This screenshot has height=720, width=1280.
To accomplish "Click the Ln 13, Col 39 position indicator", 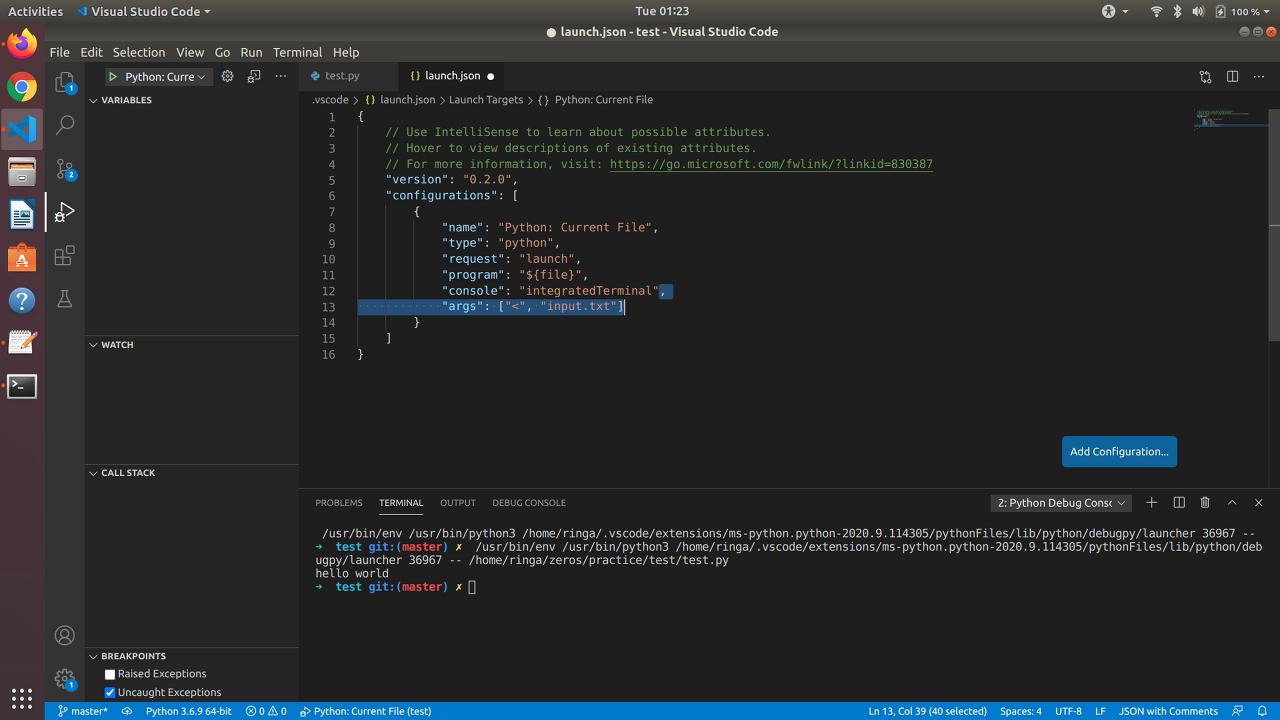I will [x=928, y=711].
